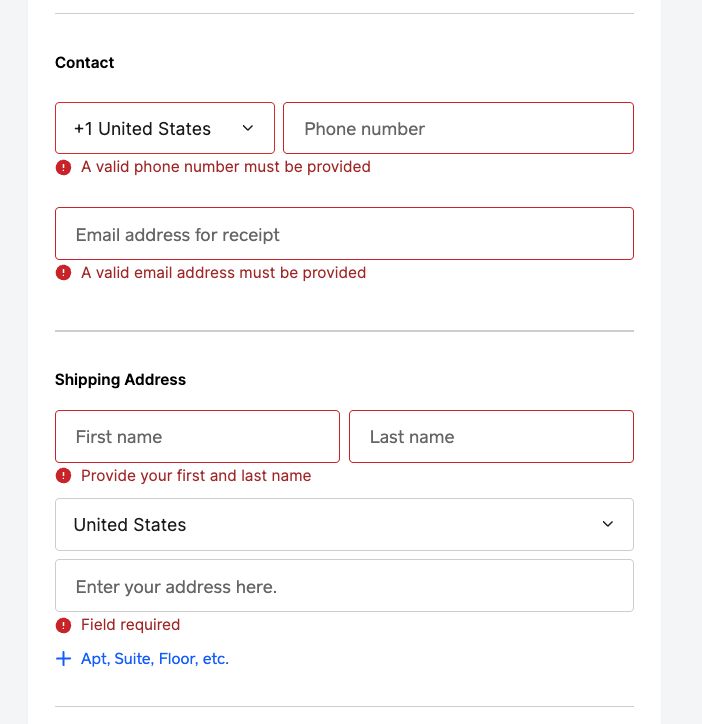The width and height of the screenshot is (702, 724).
Task: Click the chevron in the shipping country selector
Action: tap(608, 524)
